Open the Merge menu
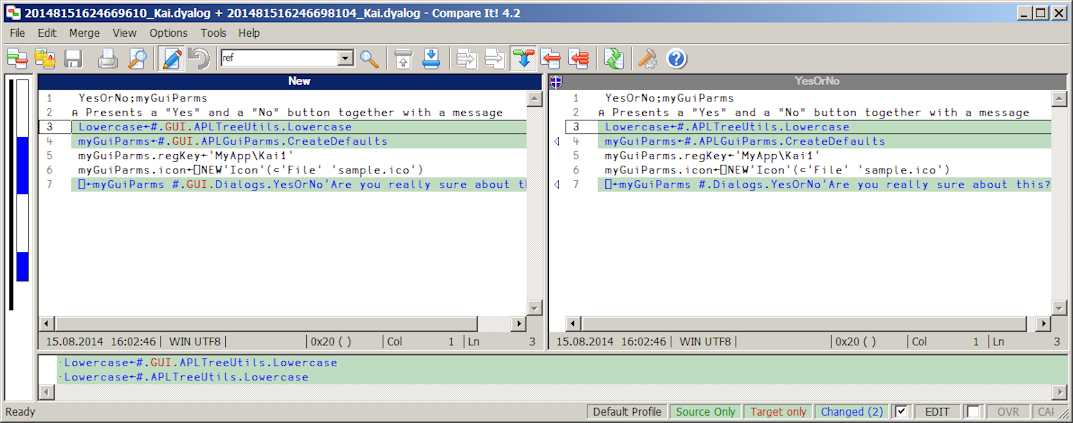The image size is (1073, 423). coord(84,33)
